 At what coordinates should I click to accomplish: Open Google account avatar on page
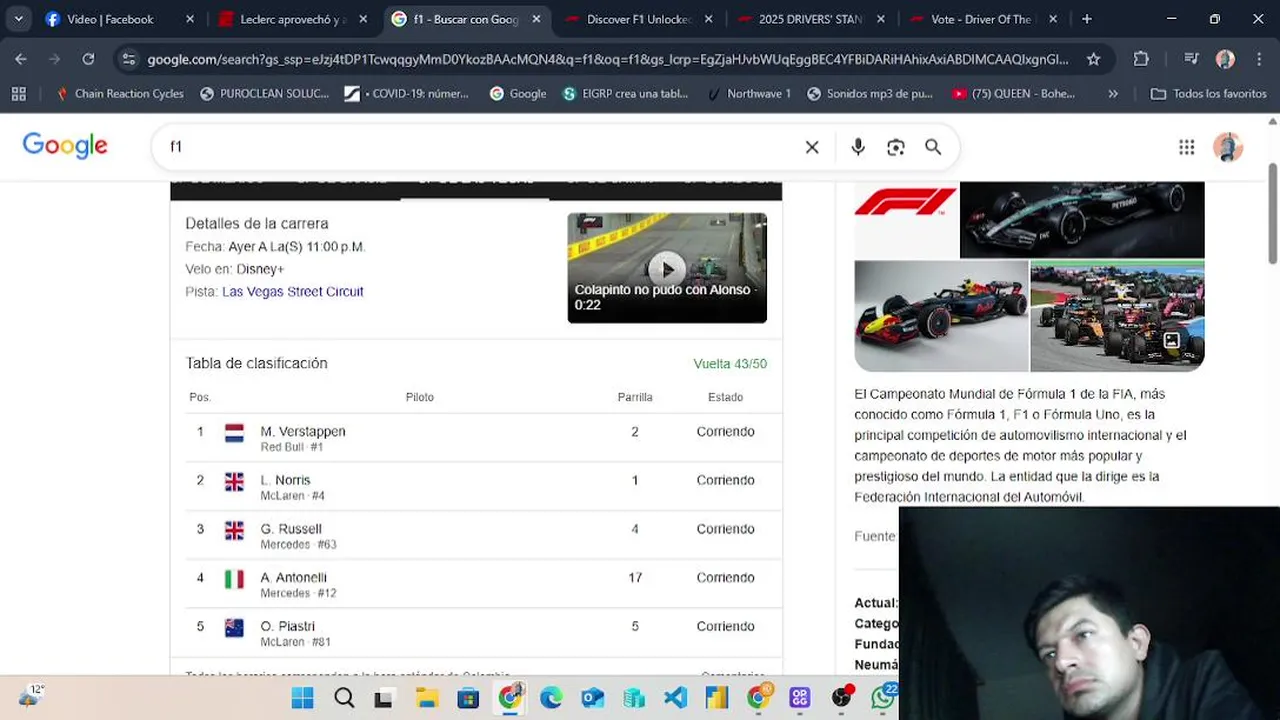click(x=1228, y=147)
